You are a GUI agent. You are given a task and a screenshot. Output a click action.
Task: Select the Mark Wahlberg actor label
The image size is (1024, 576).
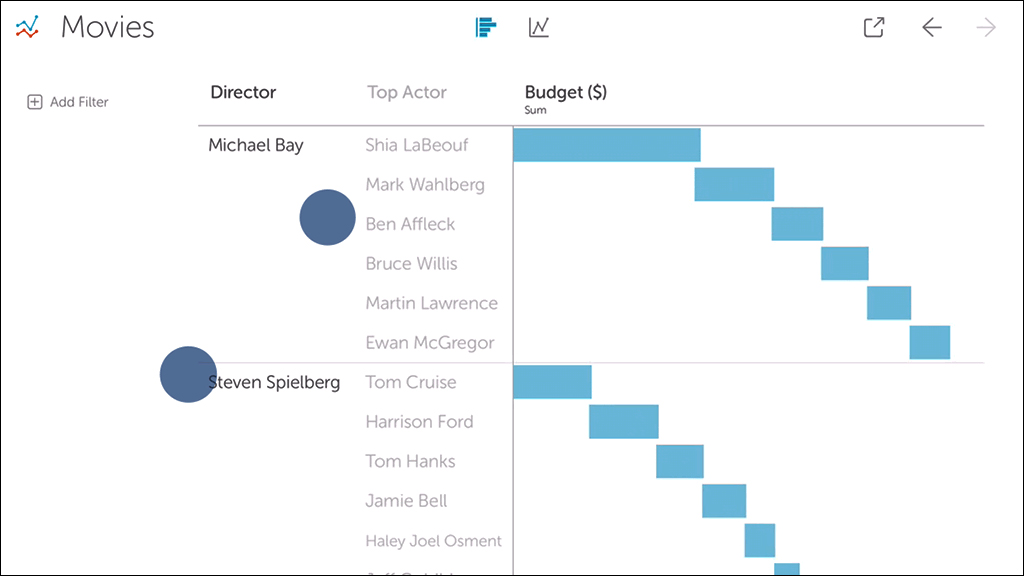(425, 184)
